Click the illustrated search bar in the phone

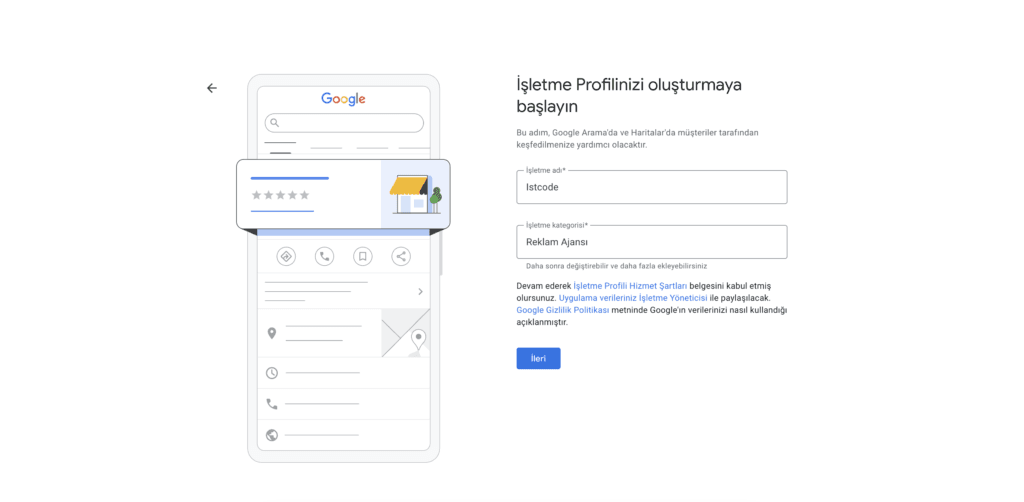(344, 123)
